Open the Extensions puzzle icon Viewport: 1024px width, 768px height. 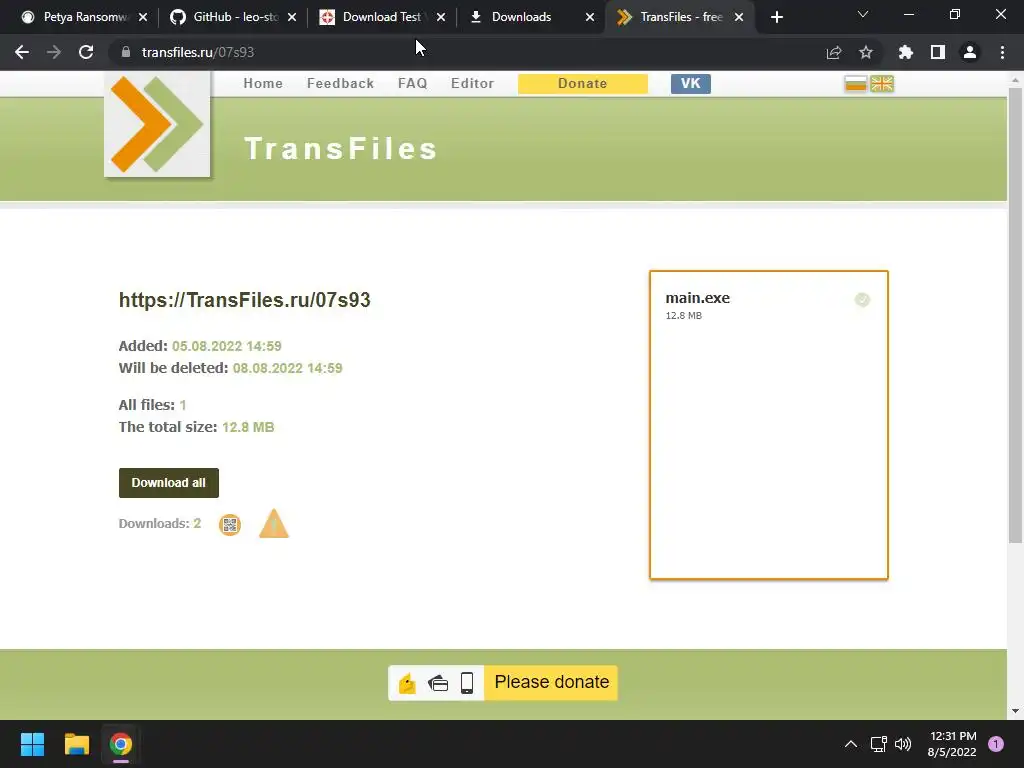[906, 52]
